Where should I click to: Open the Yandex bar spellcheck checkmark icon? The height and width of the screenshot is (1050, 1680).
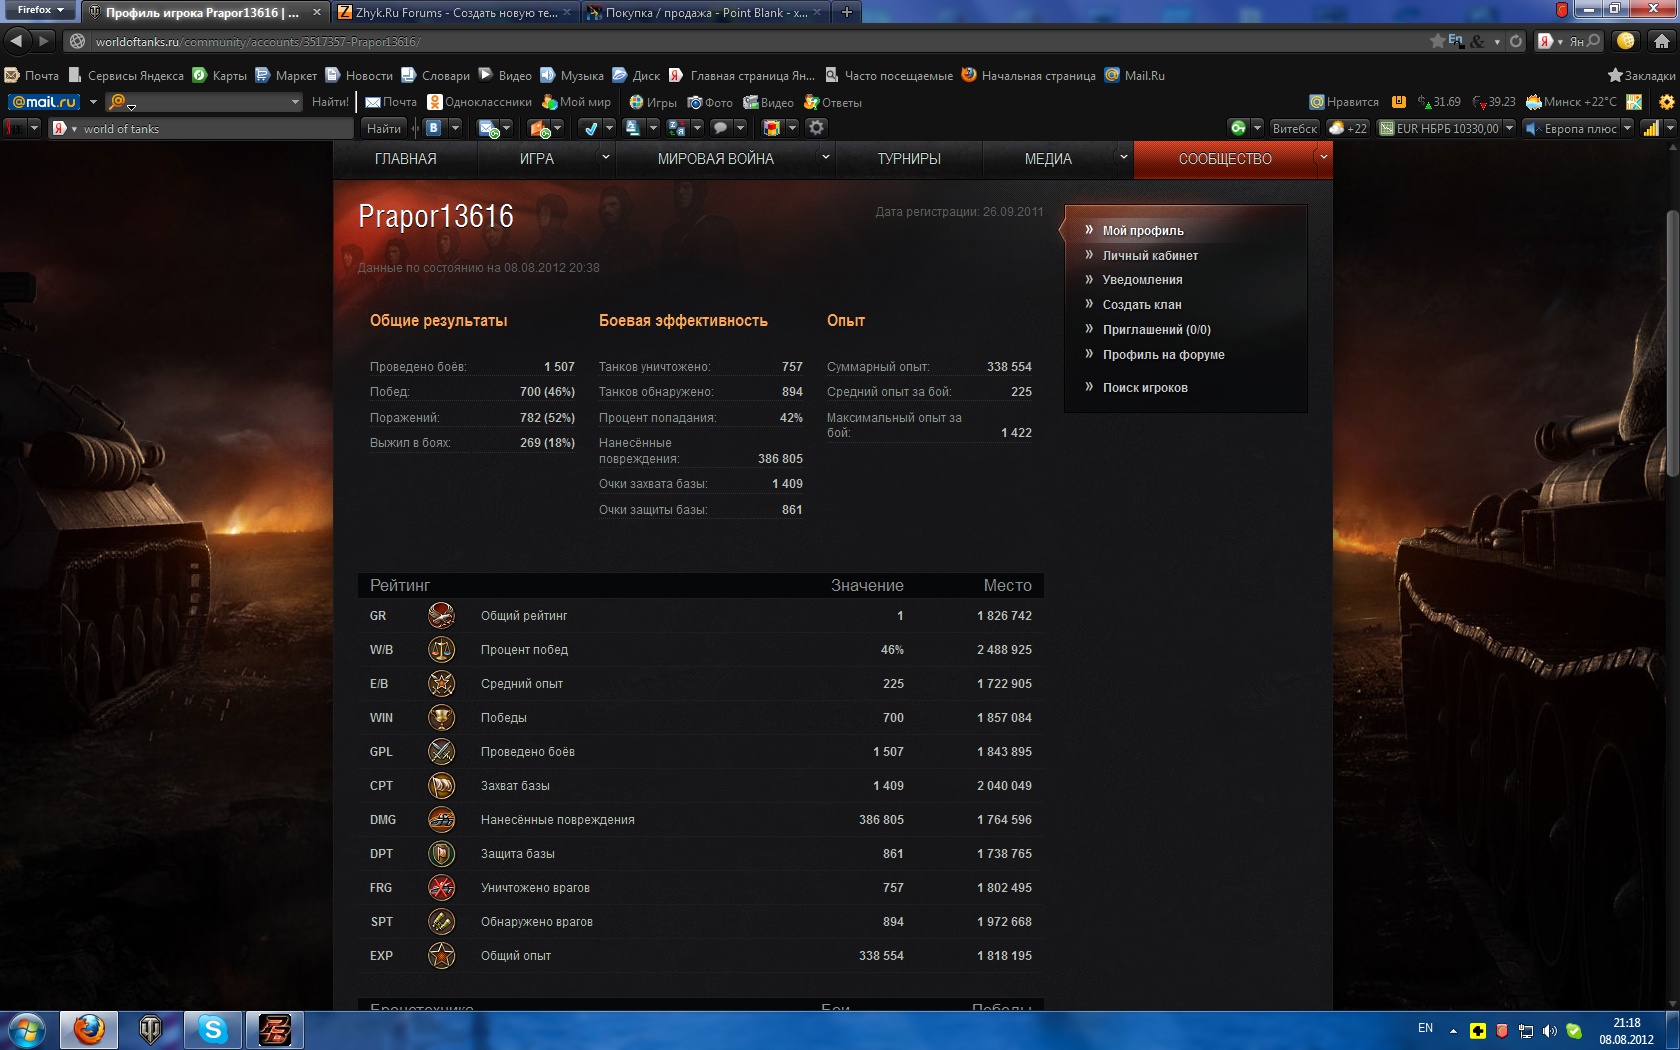pyautogui.click(x=591, y=128)
